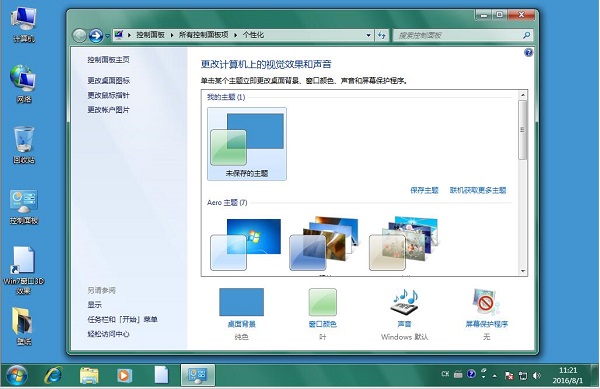Image resolution: width=600 pixels, height=389 pixels.
Task: Click the volume speaker tray icon
Action: 536,376
